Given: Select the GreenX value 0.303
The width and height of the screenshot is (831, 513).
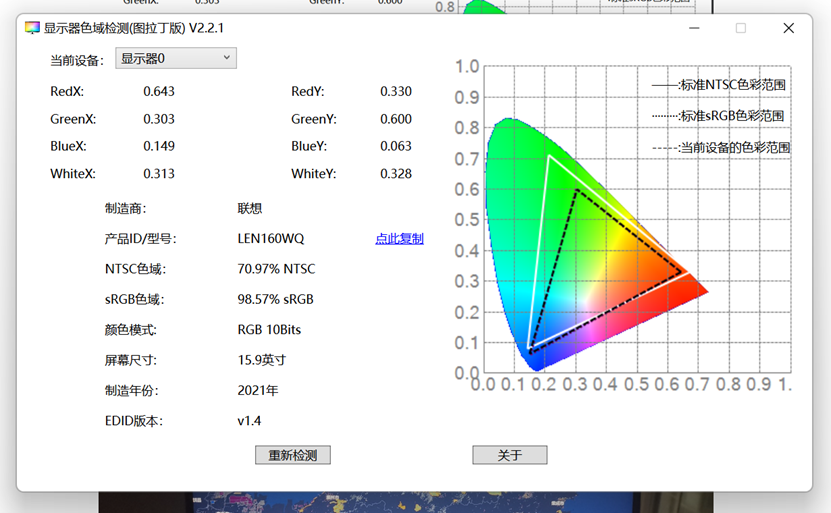Looking at the screenshot, I should point(159,119).
